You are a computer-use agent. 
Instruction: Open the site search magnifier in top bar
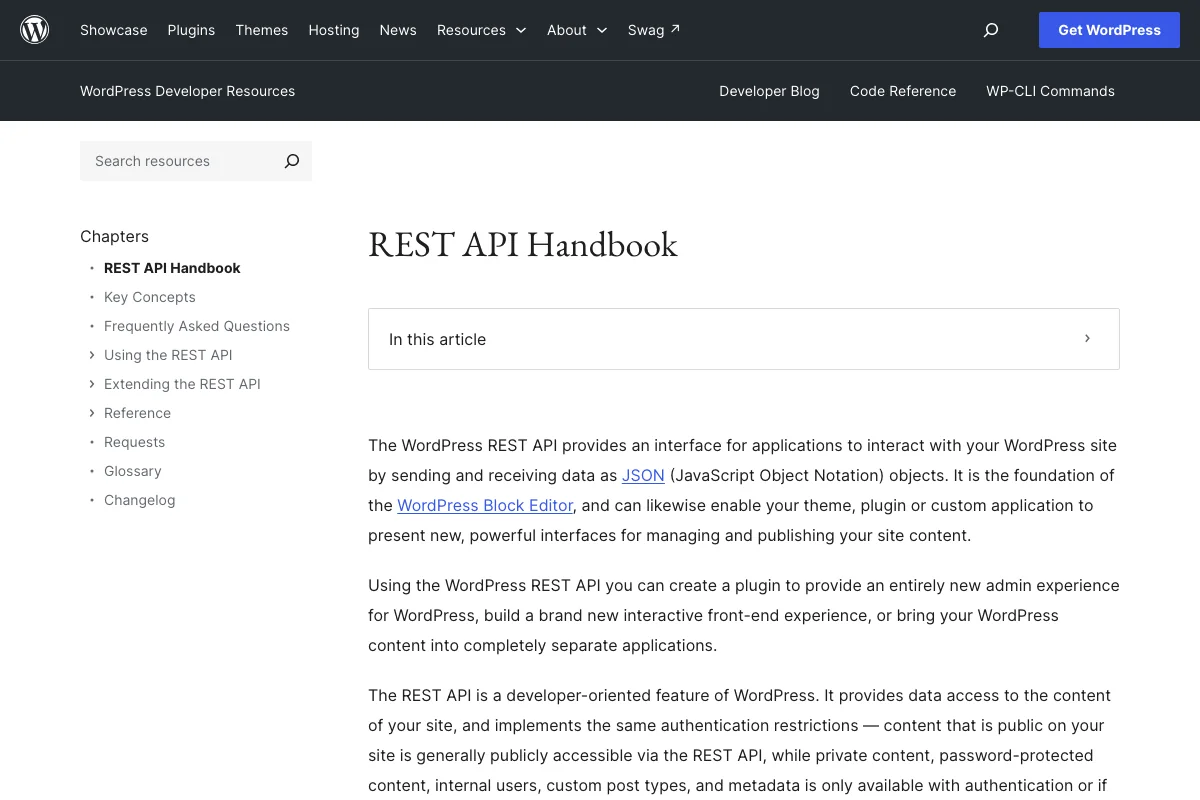tap(991, 30)
